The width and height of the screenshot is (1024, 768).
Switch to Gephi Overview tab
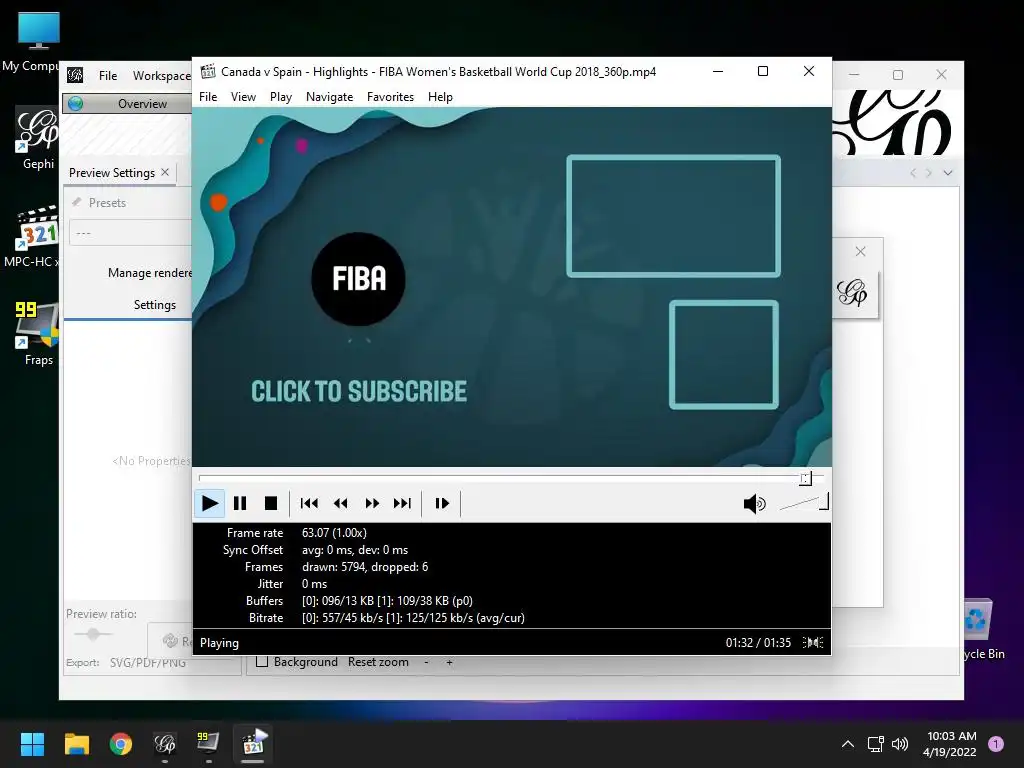tap(127, 103)
